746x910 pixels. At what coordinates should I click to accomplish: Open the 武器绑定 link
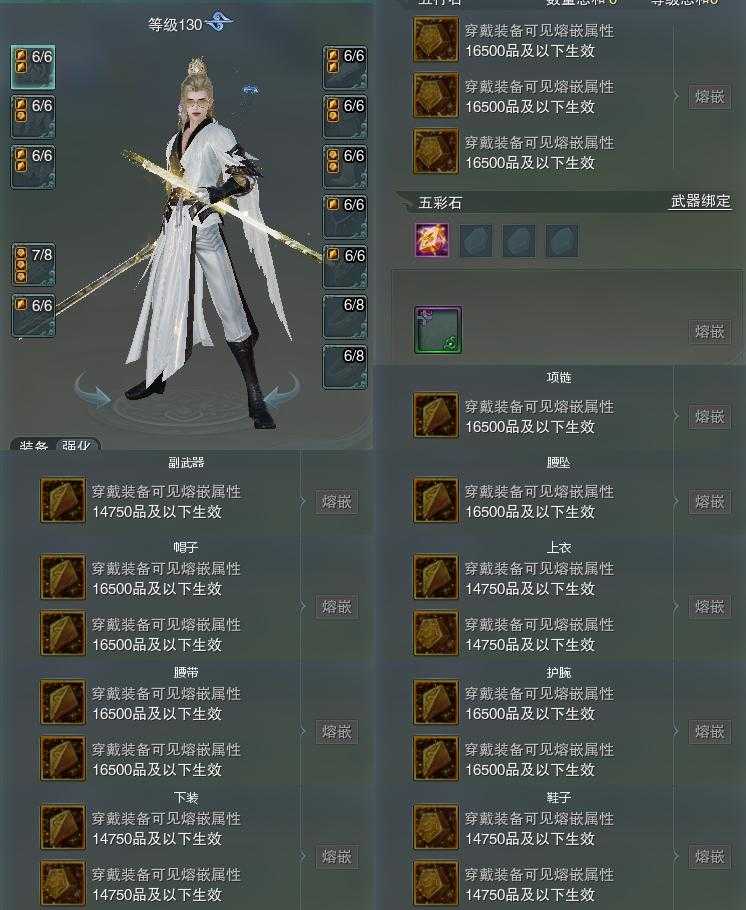(700, 201)
